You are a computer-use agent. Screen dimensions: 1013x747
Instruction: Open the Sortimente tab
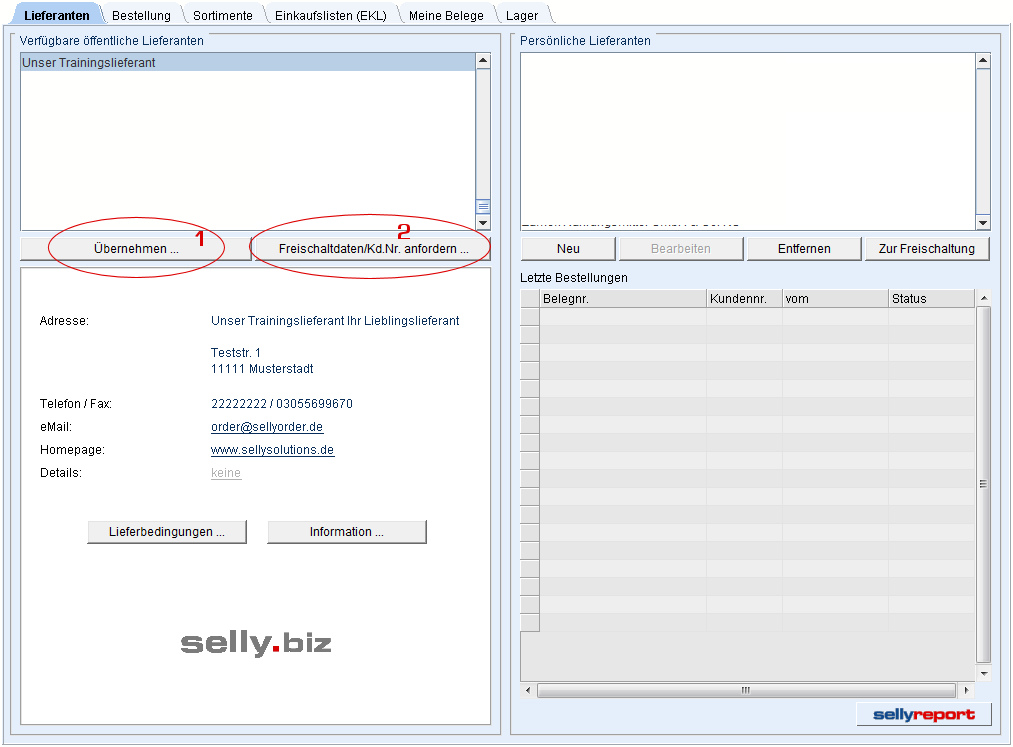[x=224, y=15]
